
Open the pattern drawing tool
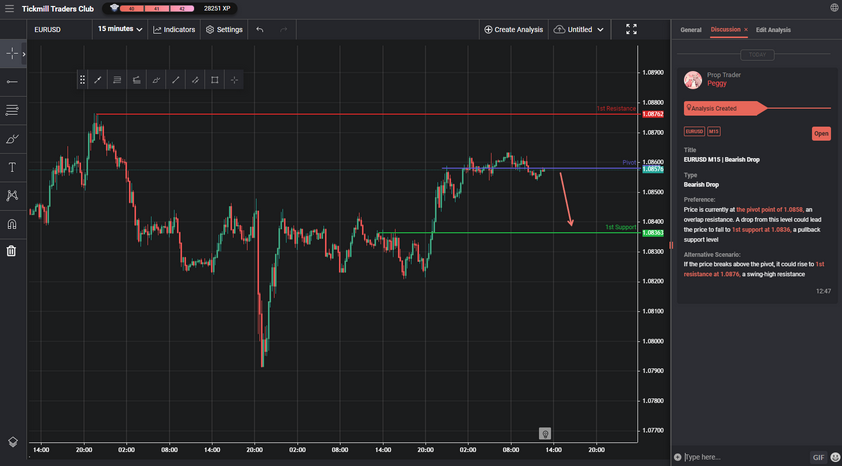(x=12, y=195)
